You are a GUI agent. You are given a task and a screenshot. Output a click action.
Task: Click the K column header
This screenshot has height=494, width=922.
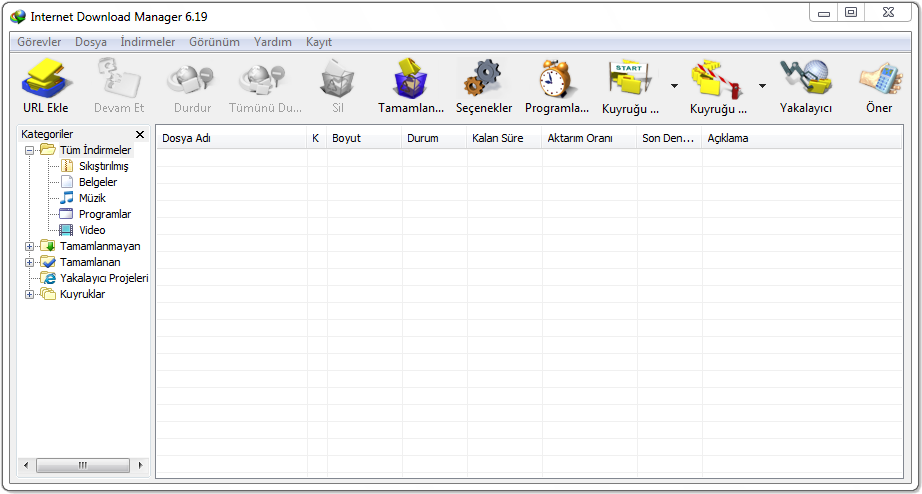coord(317,139)
